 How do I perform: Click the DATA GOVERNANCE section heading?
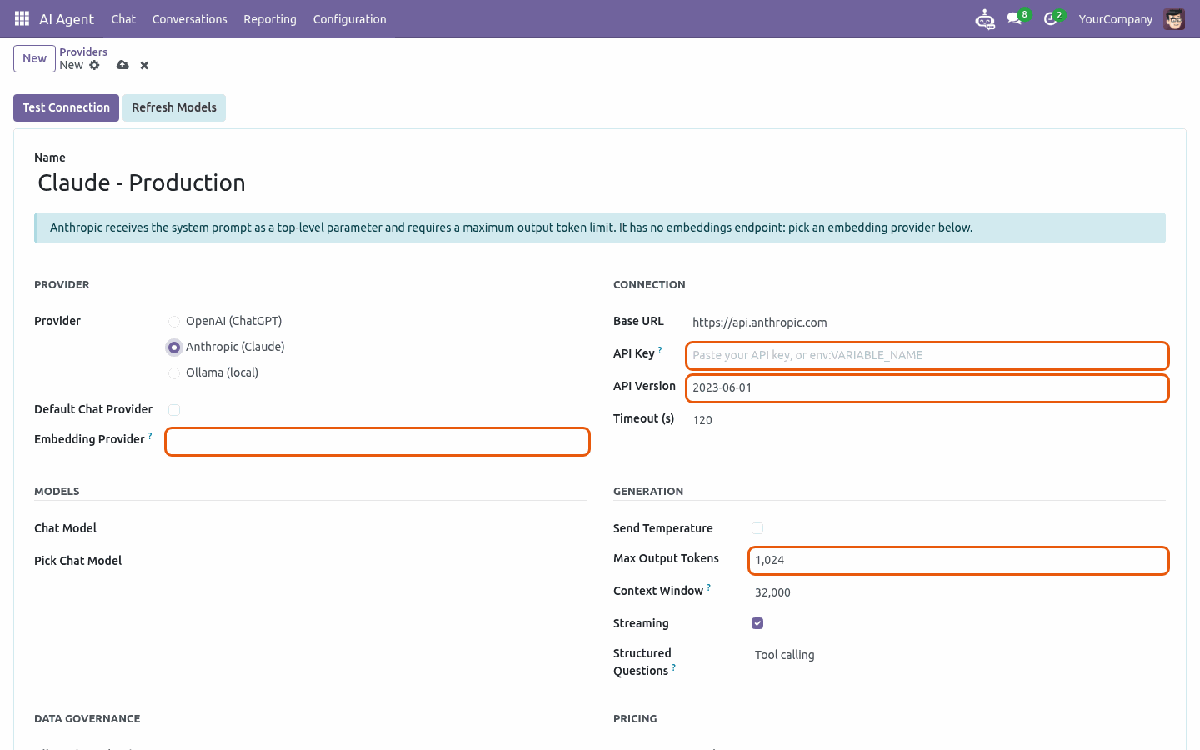click(87, 718)
